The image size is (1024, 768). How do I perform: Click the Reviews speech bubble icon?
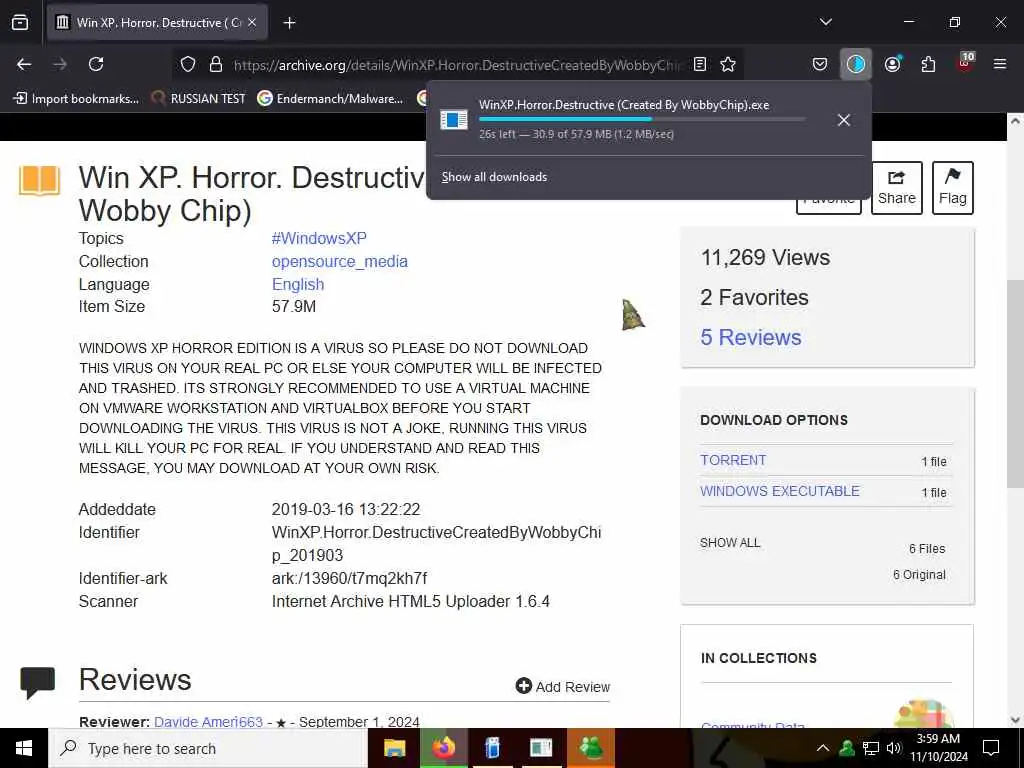(37, 682)
